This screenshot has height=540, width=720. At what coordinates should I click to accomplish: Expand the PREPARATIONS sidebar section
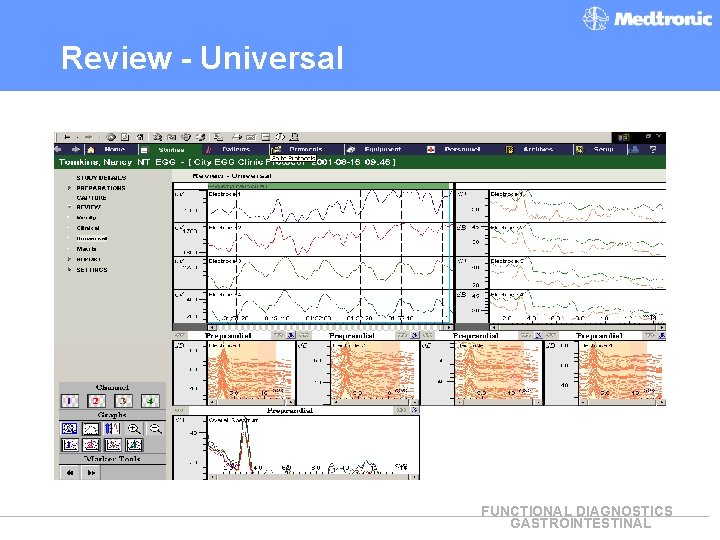click(69, 188)
